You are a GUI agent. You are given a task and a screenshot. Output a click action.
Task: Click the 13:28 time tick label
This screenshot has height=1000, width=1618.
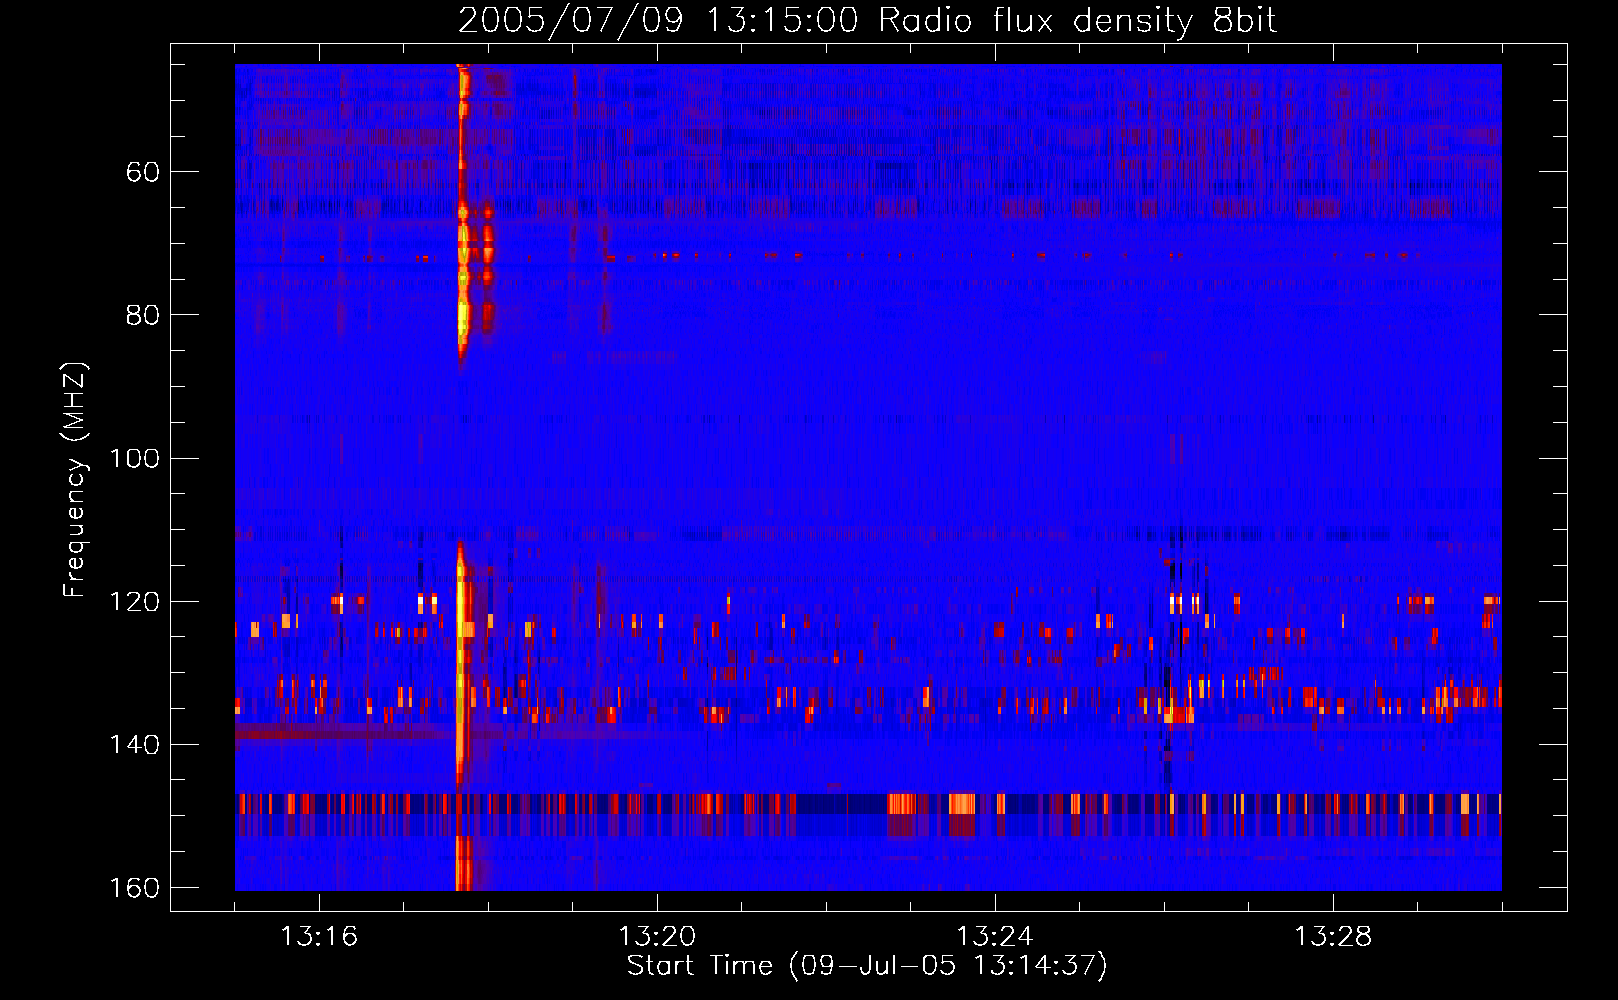[1333, 937]
